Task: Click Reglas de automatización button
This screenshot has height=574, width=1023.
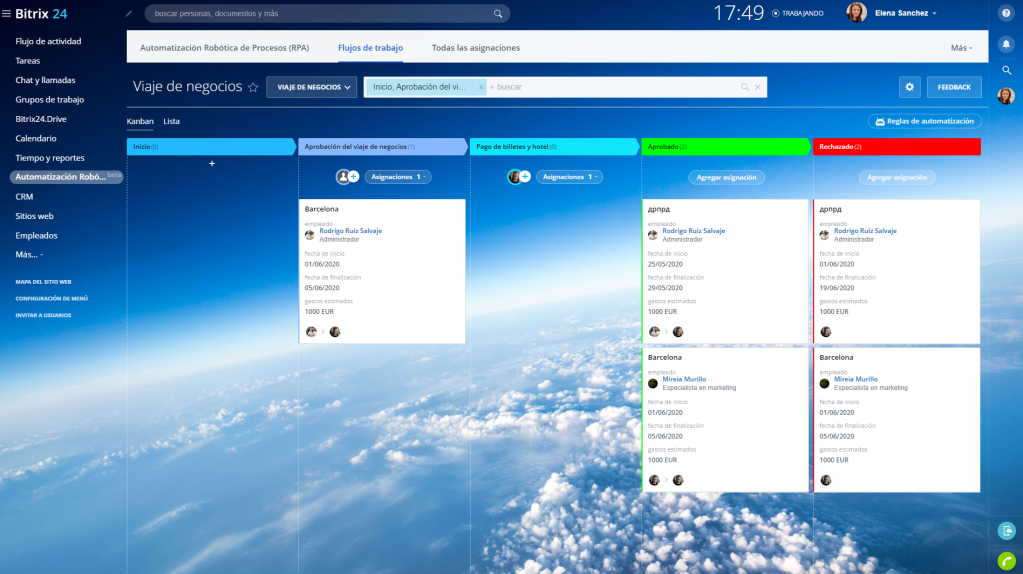Action: click(925, 121)
